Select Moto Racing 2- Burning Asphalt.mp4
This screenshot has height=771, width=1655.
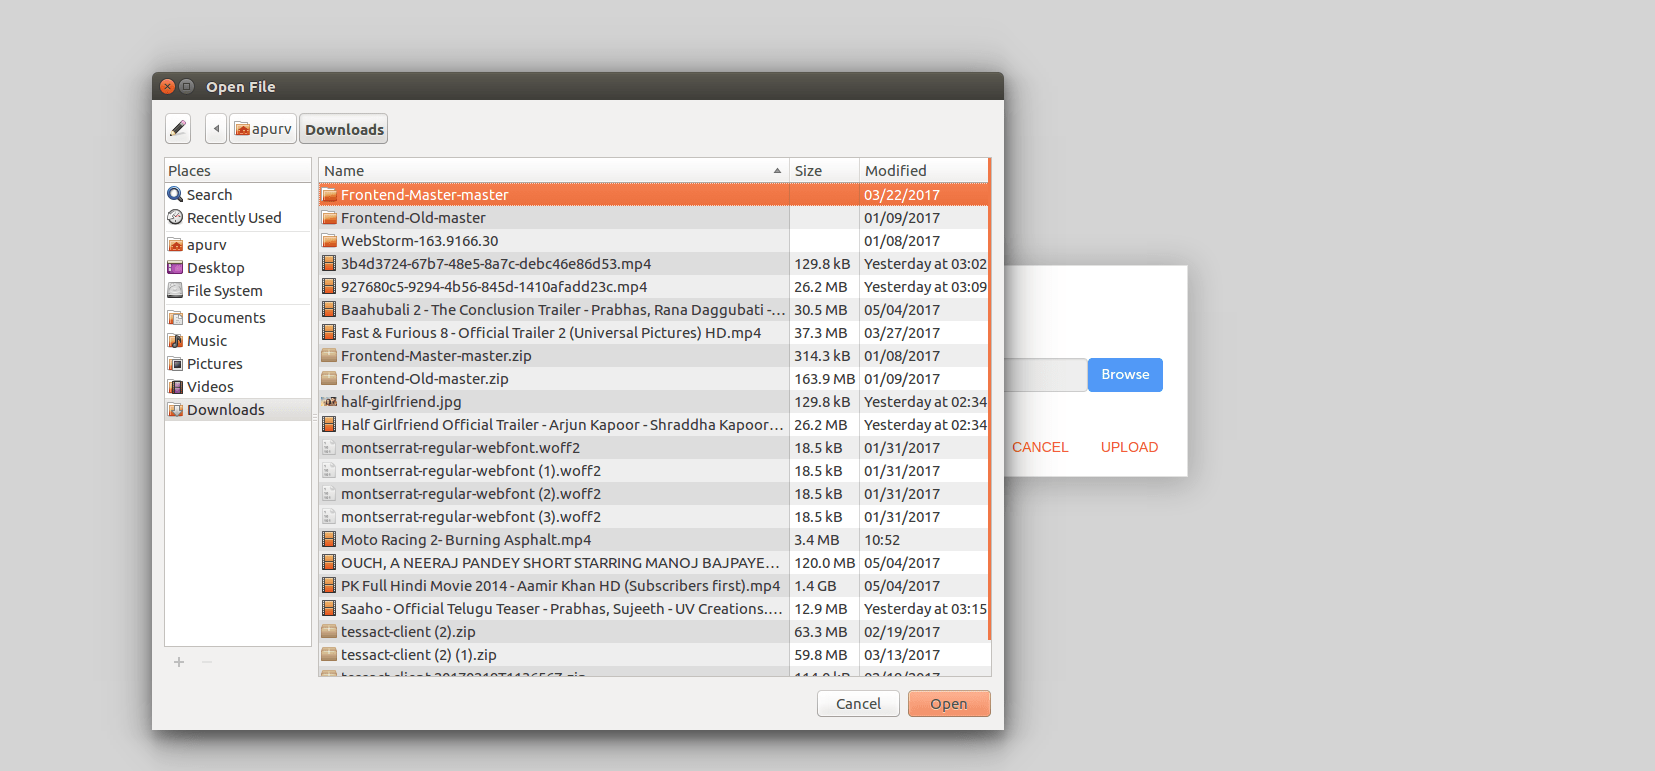pyautogui.click(x=653, y=540)
